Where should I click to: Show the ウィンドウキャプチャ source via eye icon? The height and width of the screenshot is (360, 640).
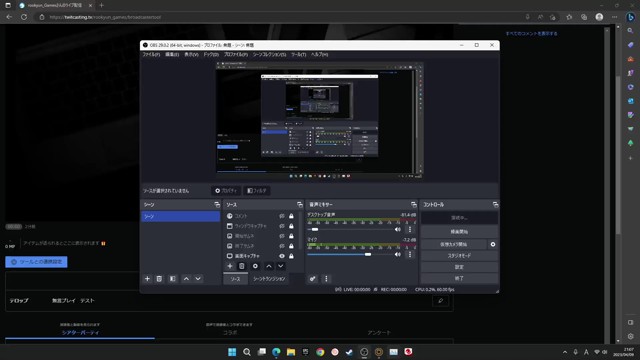pos(282,226)
